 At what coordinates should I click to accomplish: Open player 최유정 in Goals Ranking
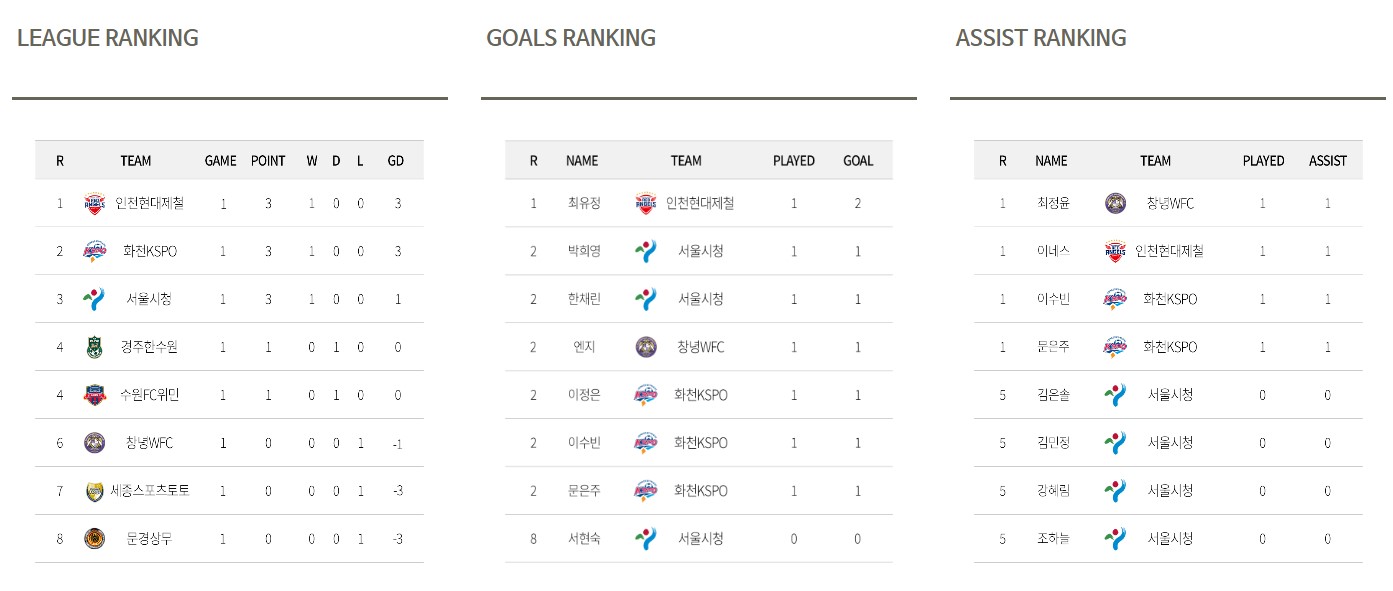(583, 203)
